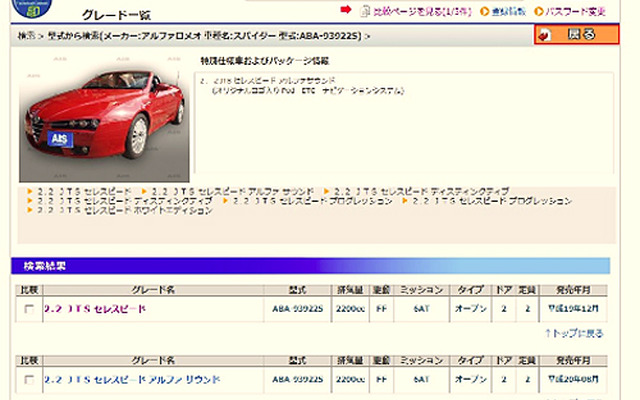This screenshot has height=400, width=640.
Task: Click the orange triangle before ホワイトエディション anchor
Action: 29,210
